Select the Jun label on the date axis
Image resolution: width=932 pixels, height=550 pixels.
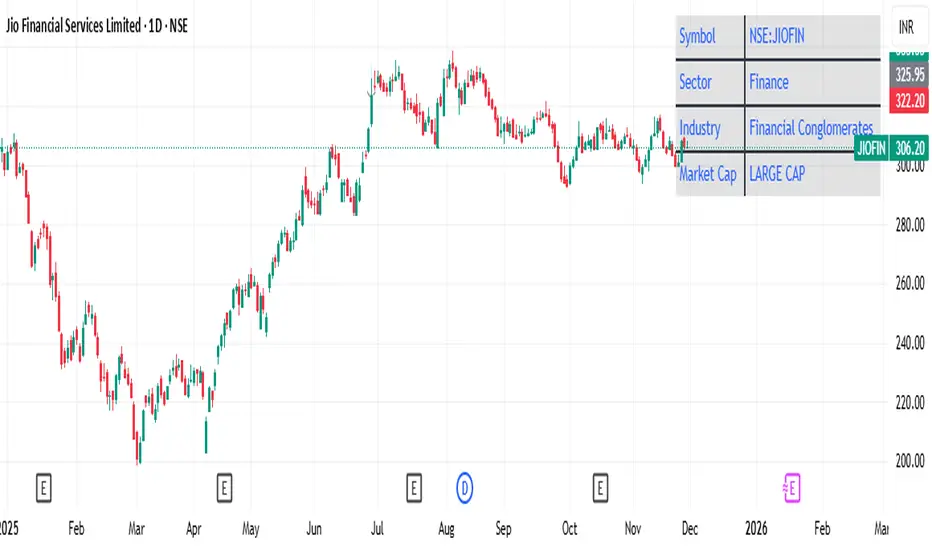[x=314, y=527]
